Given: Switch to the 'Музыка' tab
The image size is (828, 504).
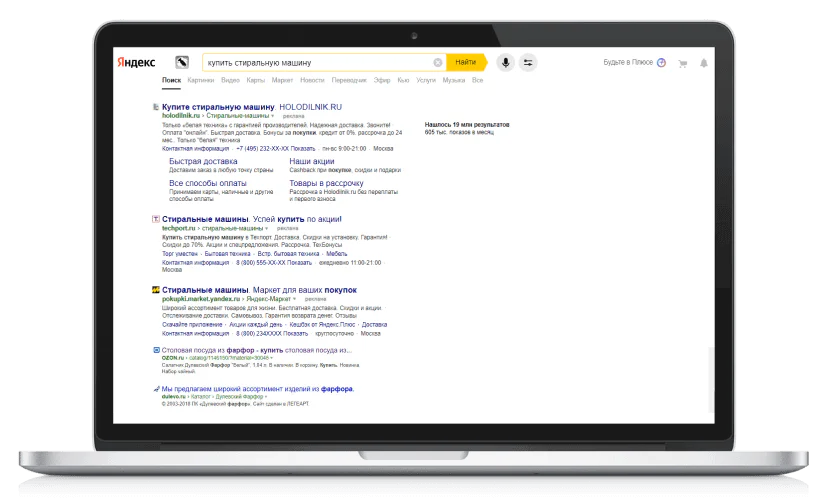Looking at the screenshot, I should [454, 80].
